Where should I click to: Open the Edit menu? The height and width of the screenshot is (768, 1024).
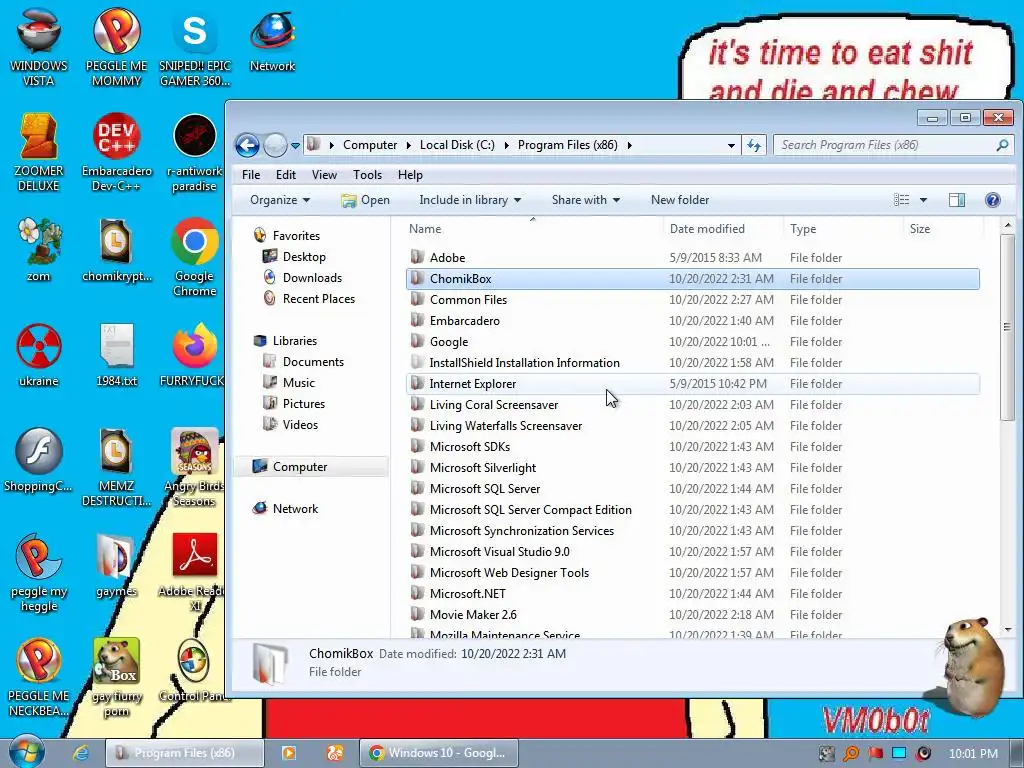coord(285,175)
